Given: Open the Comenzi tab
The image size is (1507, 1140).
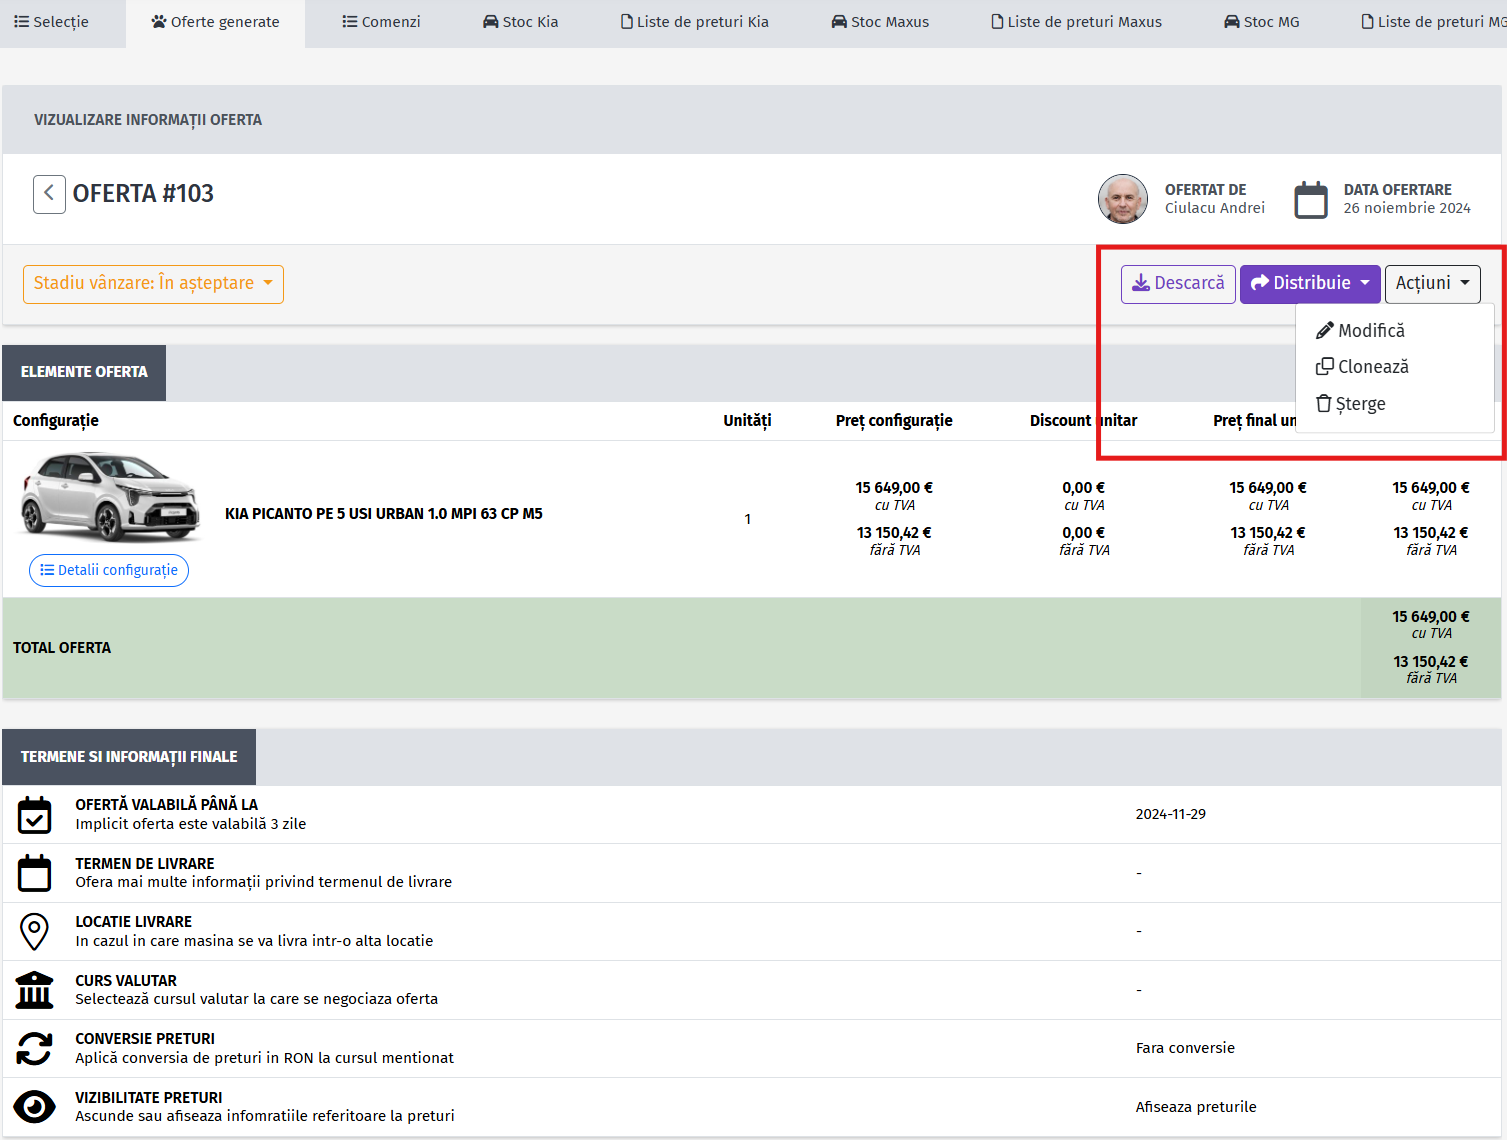Looking at the screenshot, I should coord(381,22).
